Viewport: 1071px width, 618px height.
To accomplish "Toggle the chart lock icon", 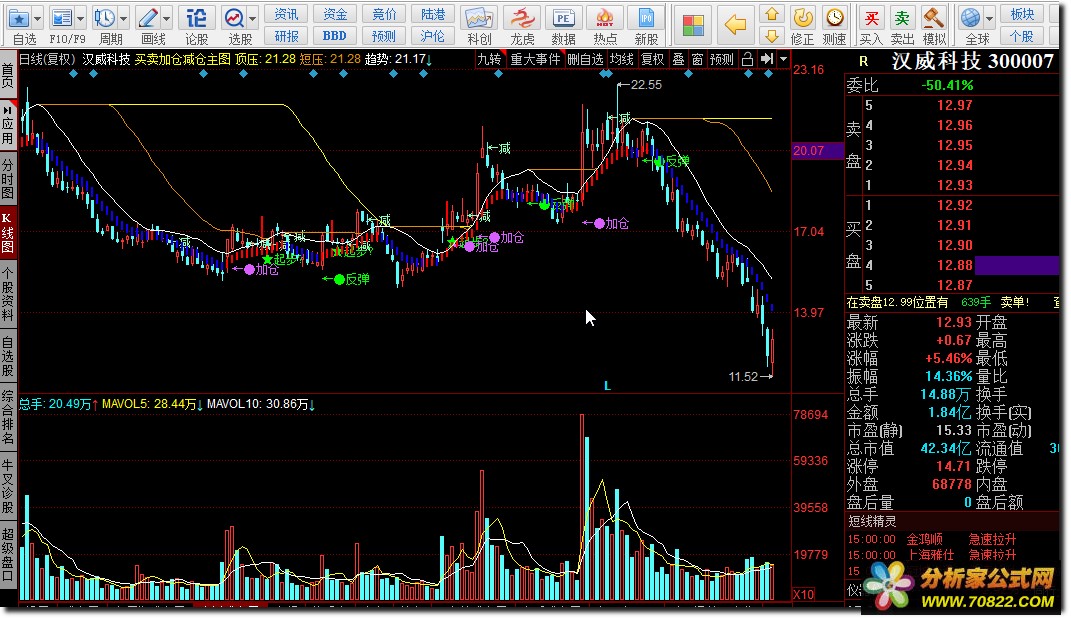I will 748,59.
